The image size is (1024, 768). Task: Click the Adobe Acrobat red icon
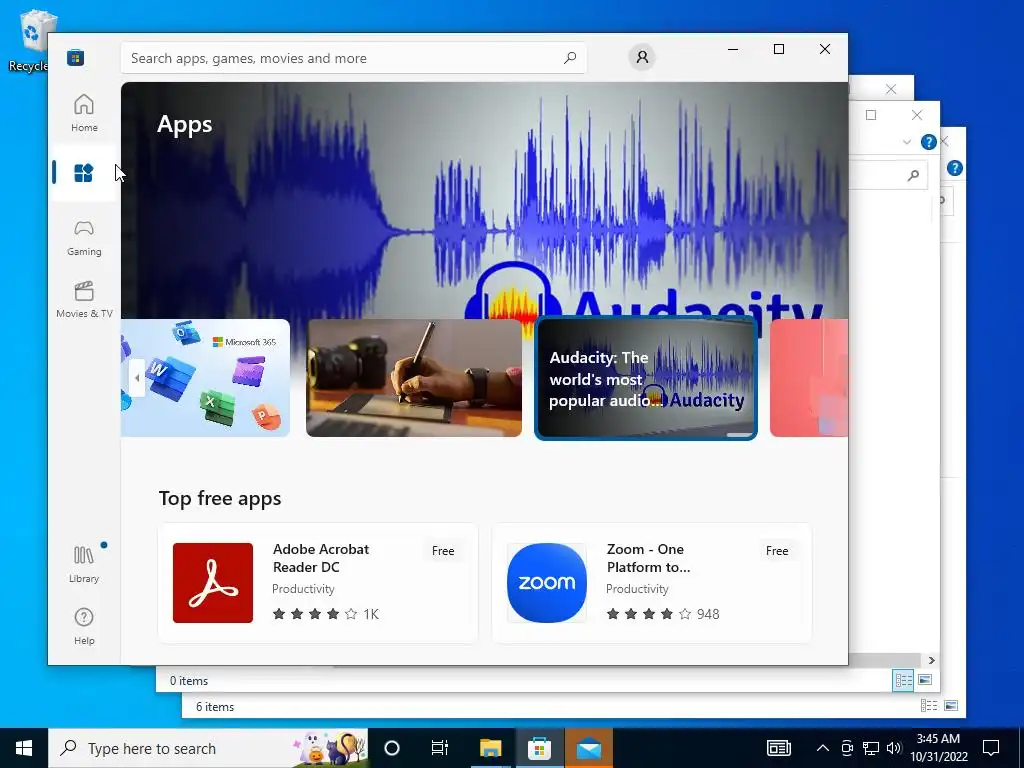[x=213, y=583]
